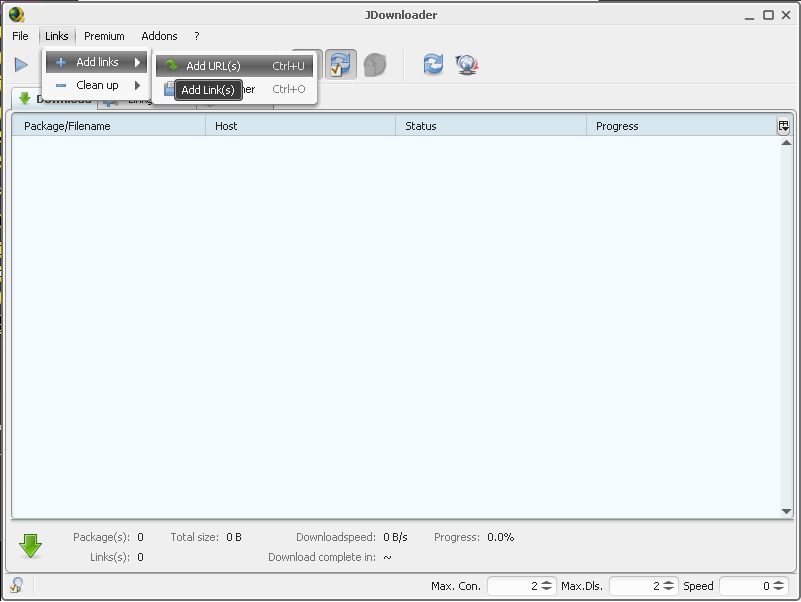Switch to the Download tab
The width and height of the screenshot is (801, 602).
[55, 99]
